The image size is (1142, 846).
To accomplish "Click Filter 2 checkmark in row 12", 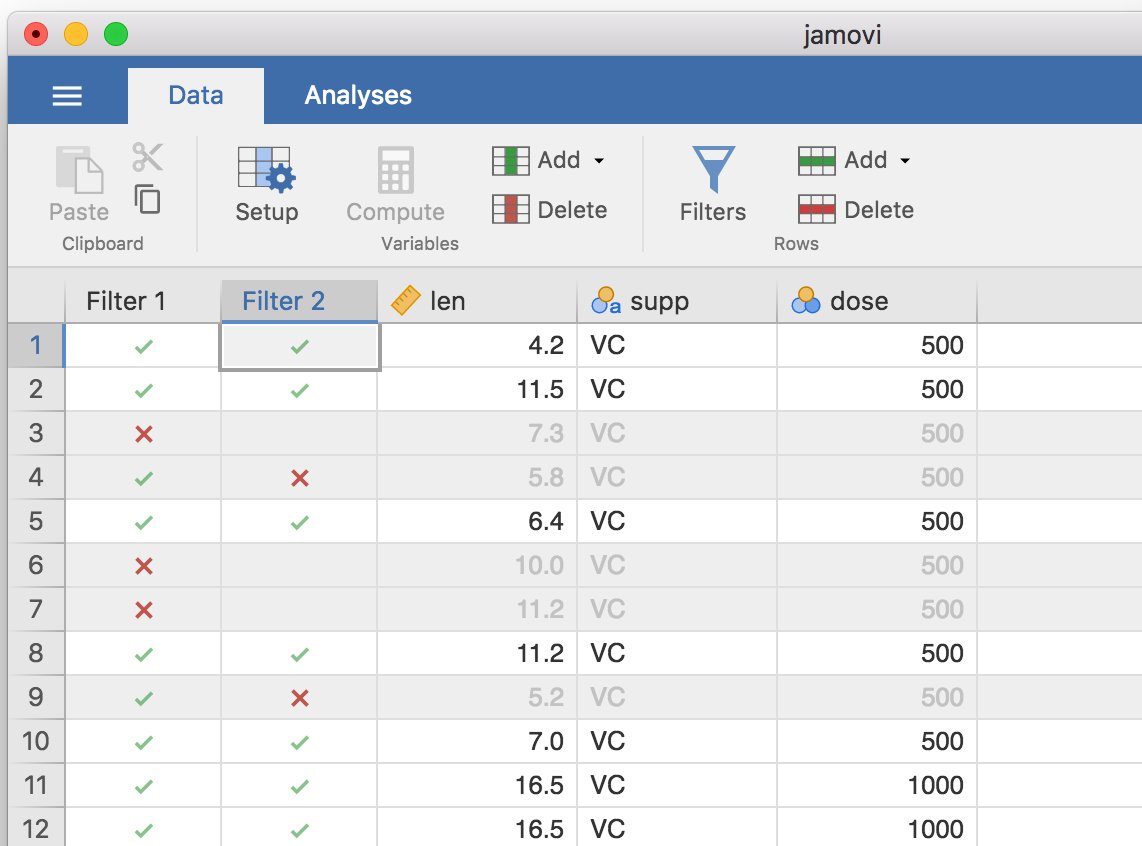I will 299,830.
